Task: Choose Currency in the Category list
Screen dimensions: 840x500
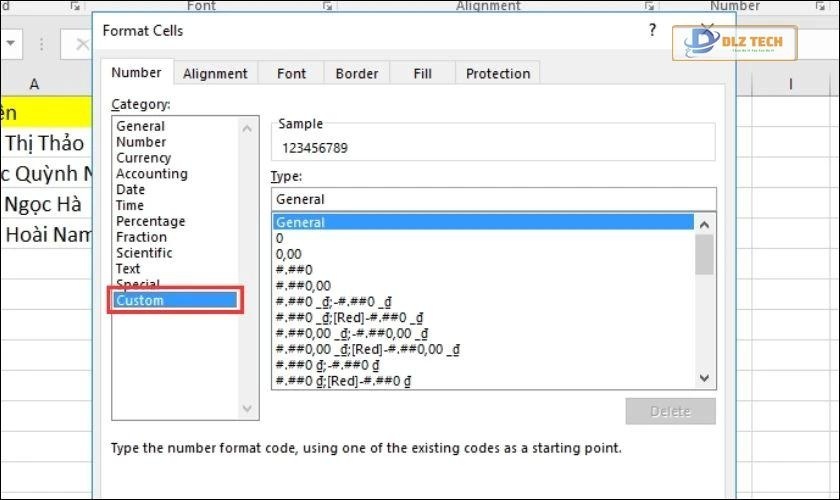Action: coord(143,158)
